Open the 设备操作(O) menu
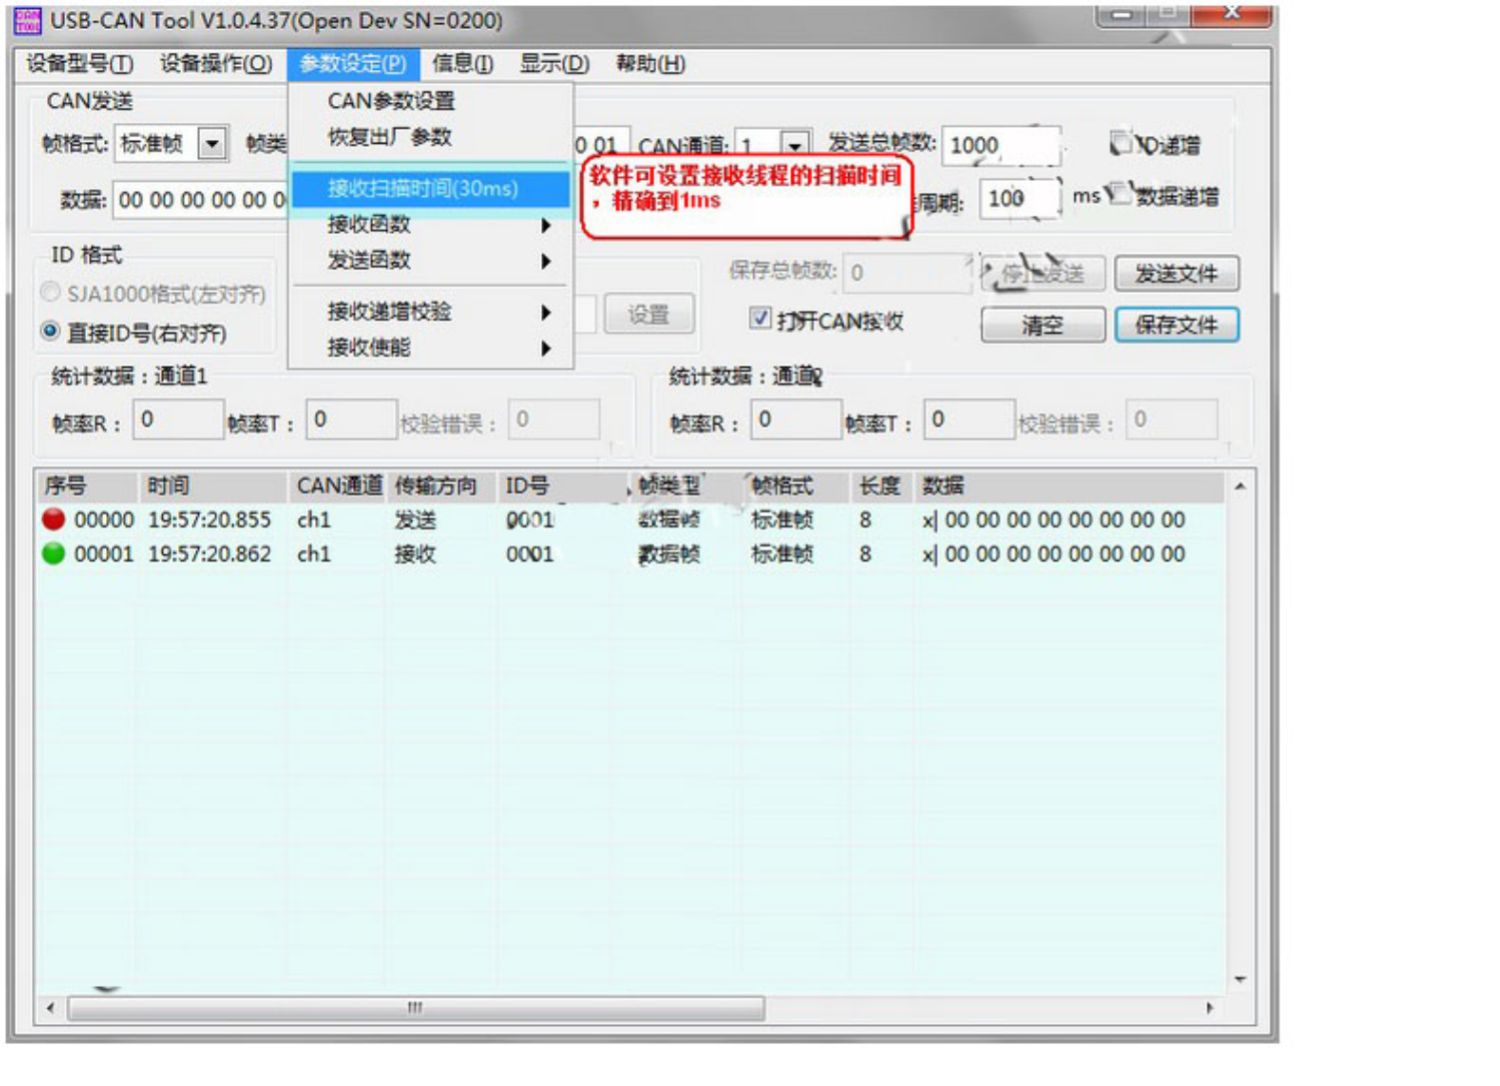The width and height of the screenshot is (1500, 1086). click(x=216, y=64)
